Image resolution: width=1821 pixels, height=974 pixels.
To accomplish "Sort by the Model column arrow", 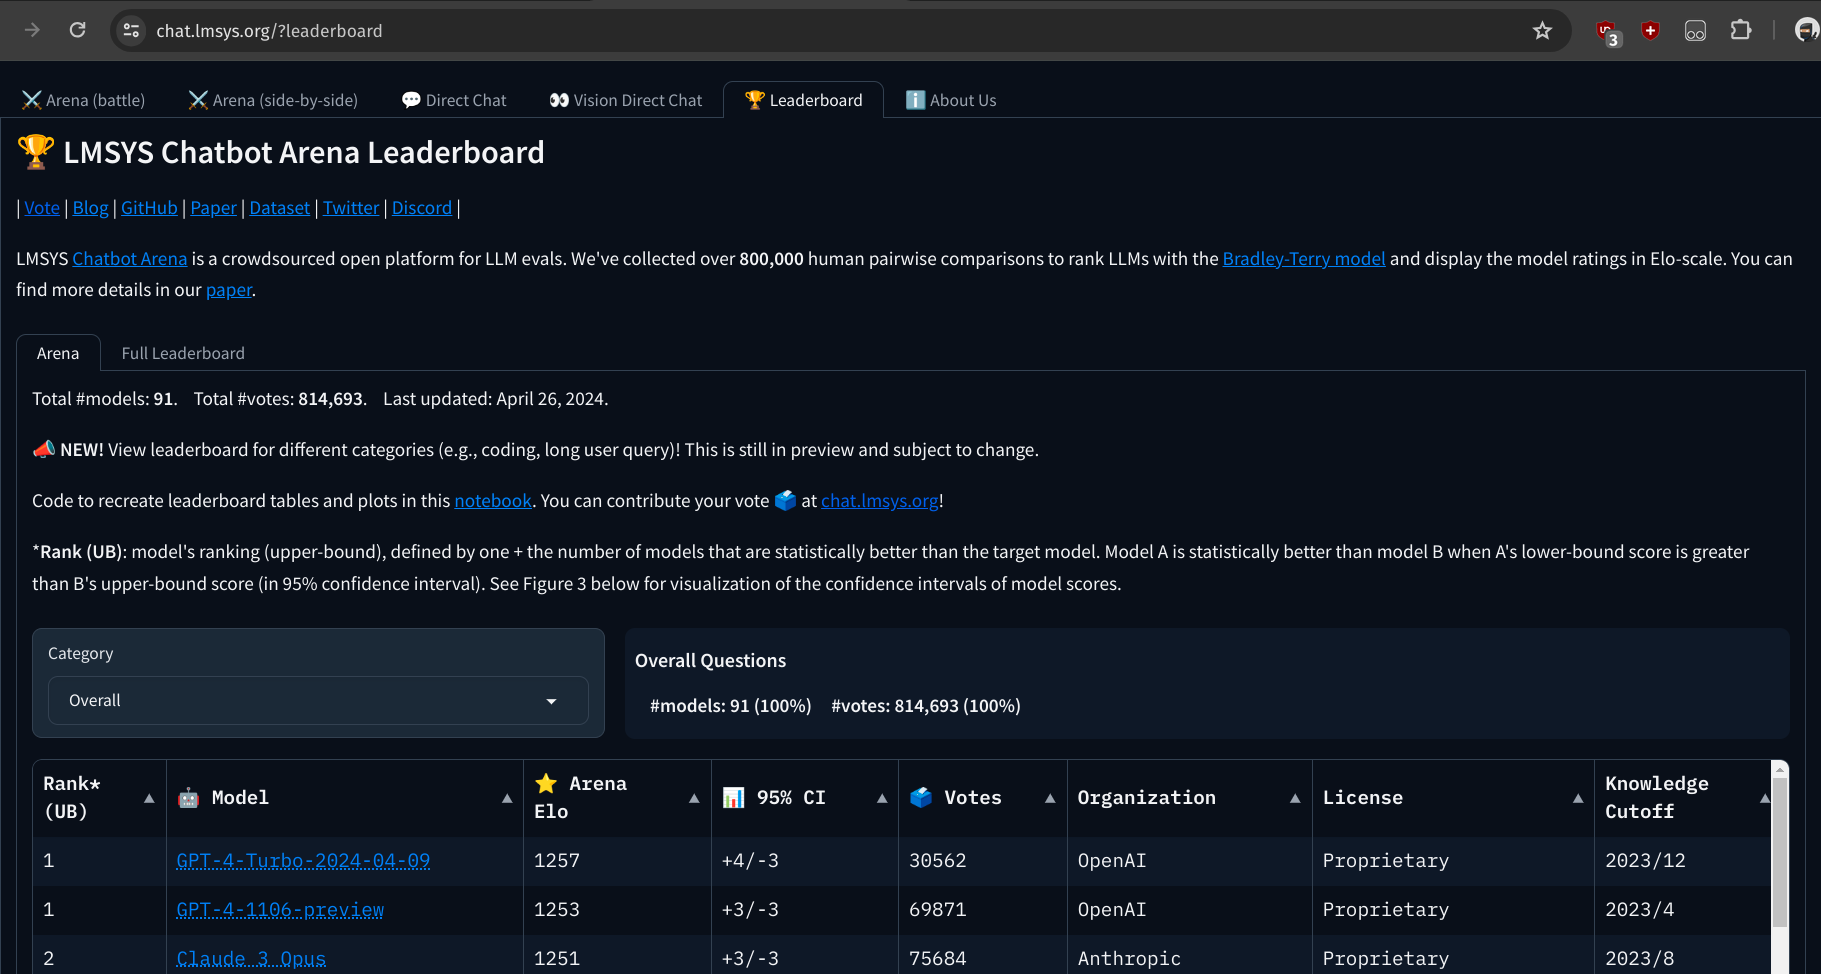I will 507,798.
